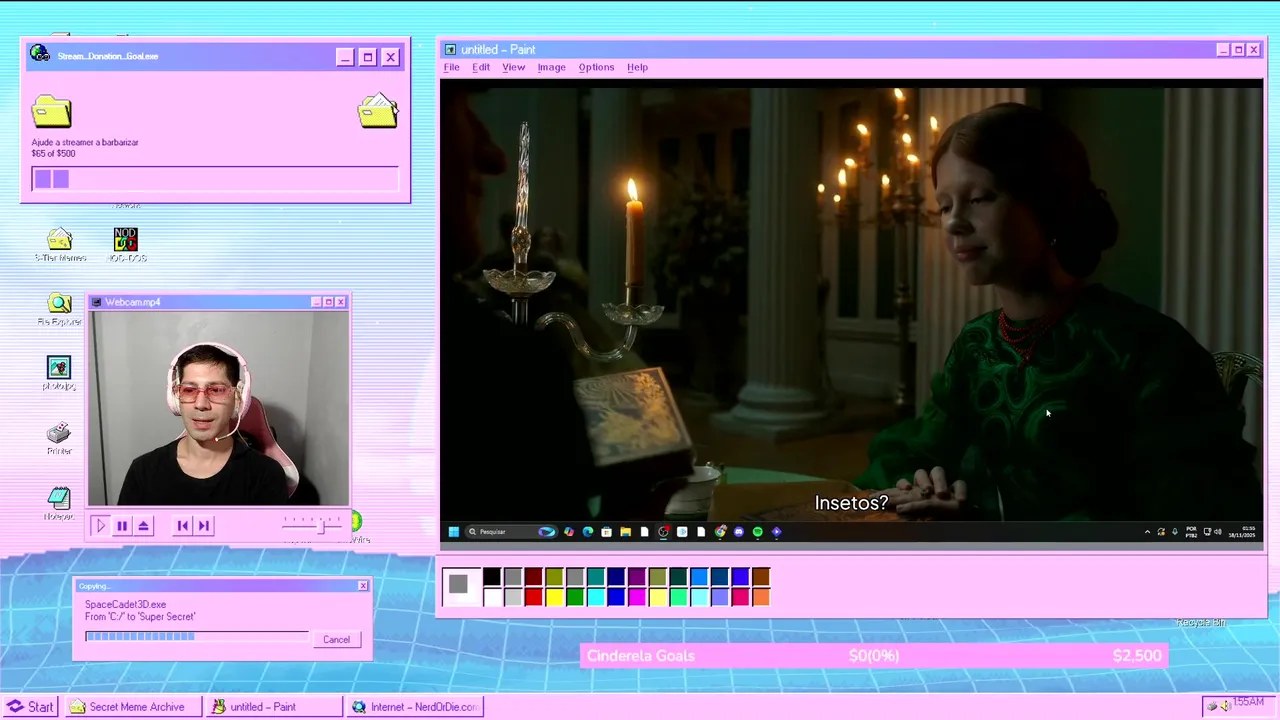
Task: Pick the dark red palette swatch
Action: [x=533, y=576]
